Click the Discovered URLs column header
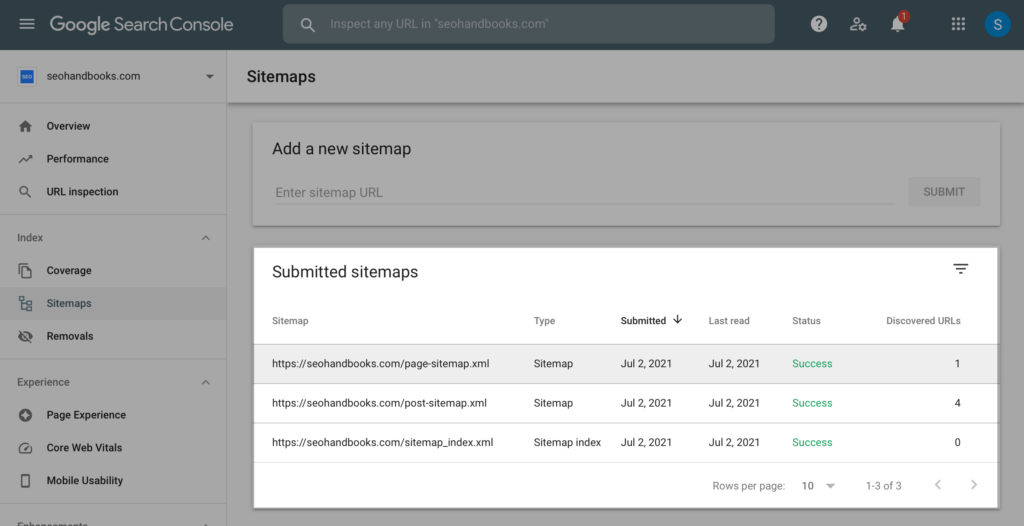Screen dimensions: 1024x526 923,321
